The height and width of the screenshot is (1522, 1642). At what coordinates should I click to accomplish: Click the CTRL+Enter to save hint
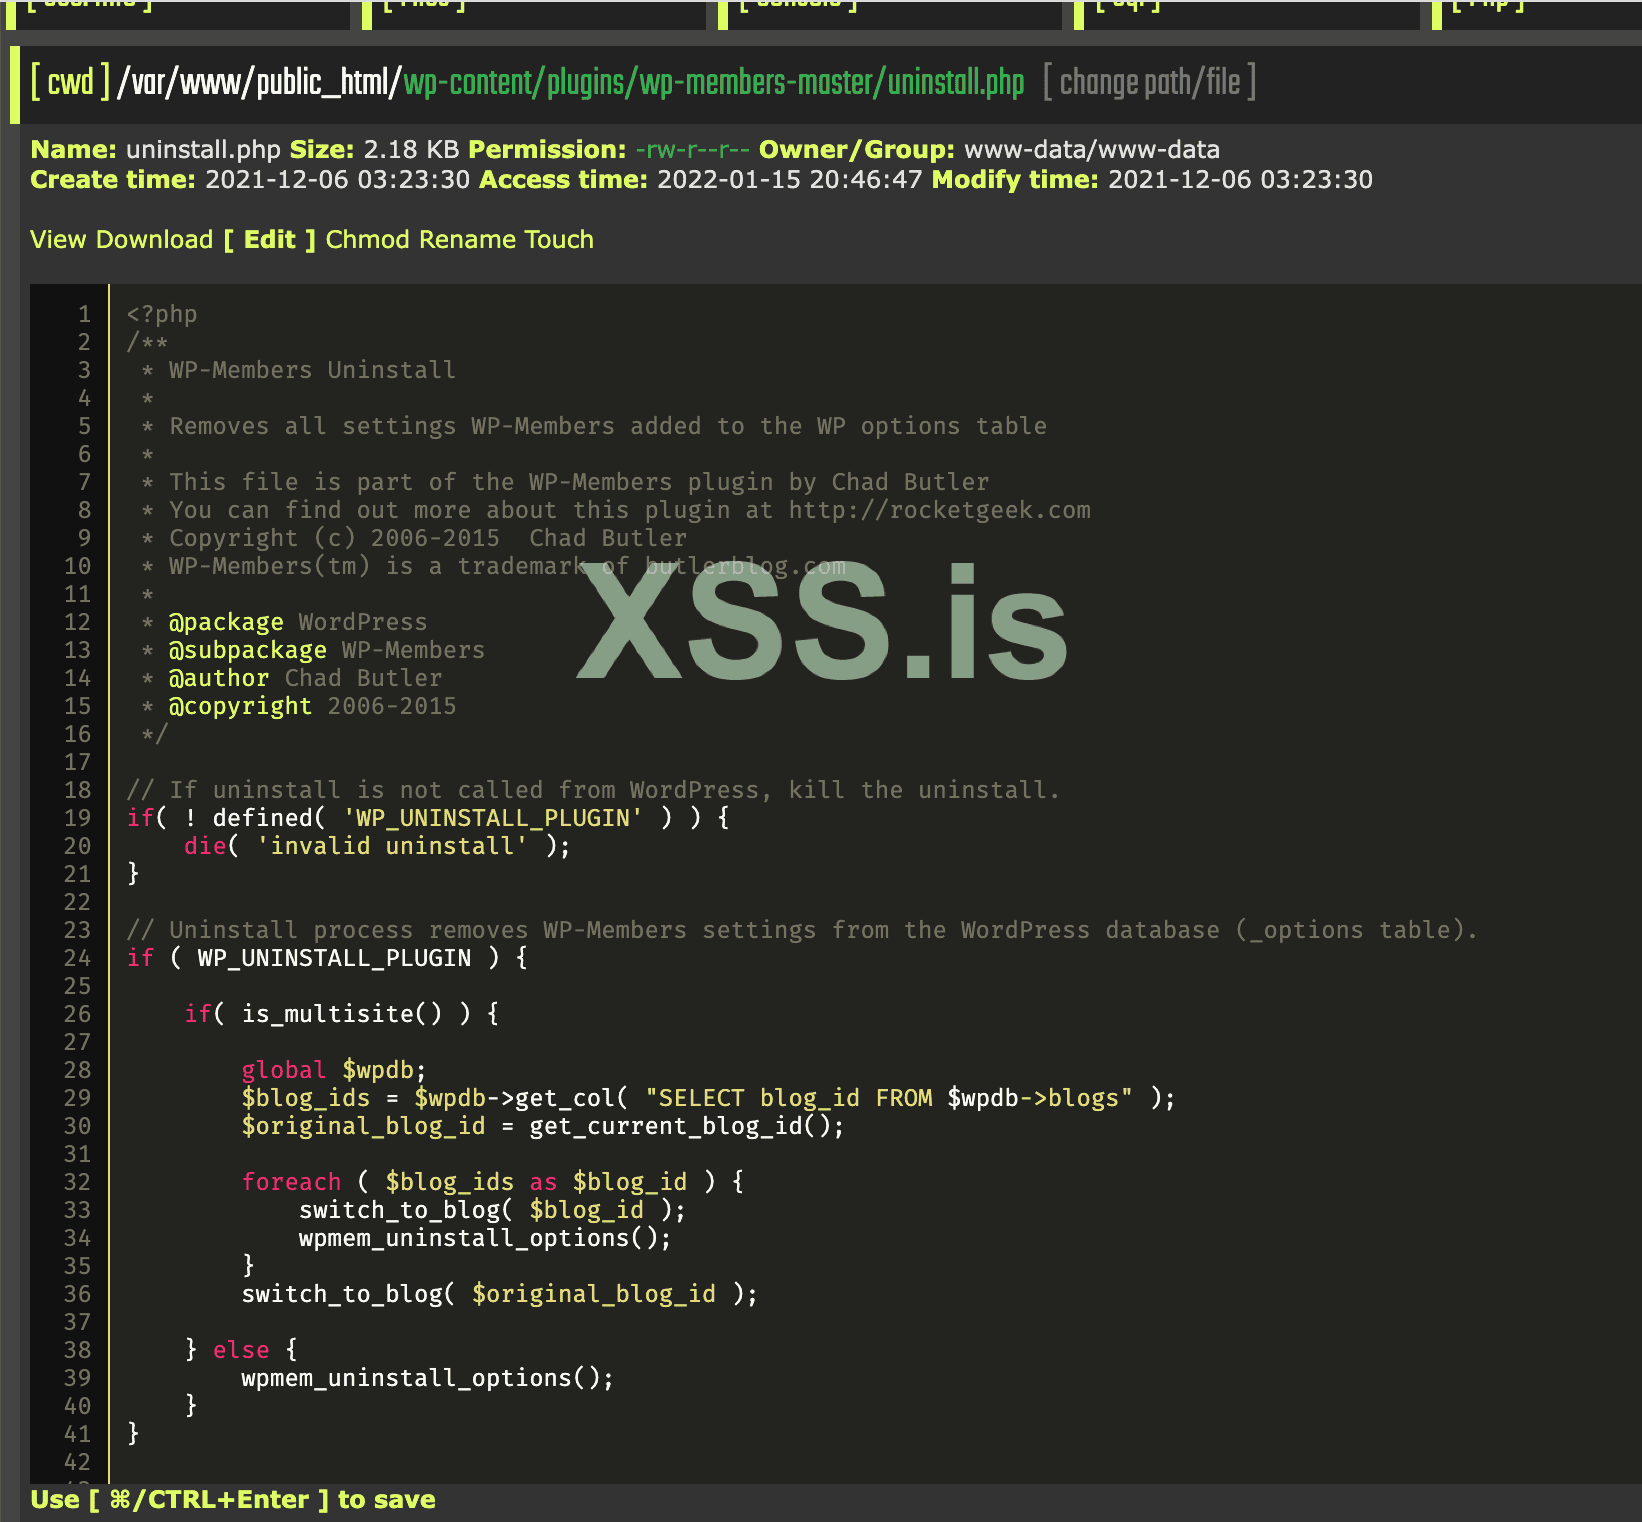click(x=233, y=1500)
